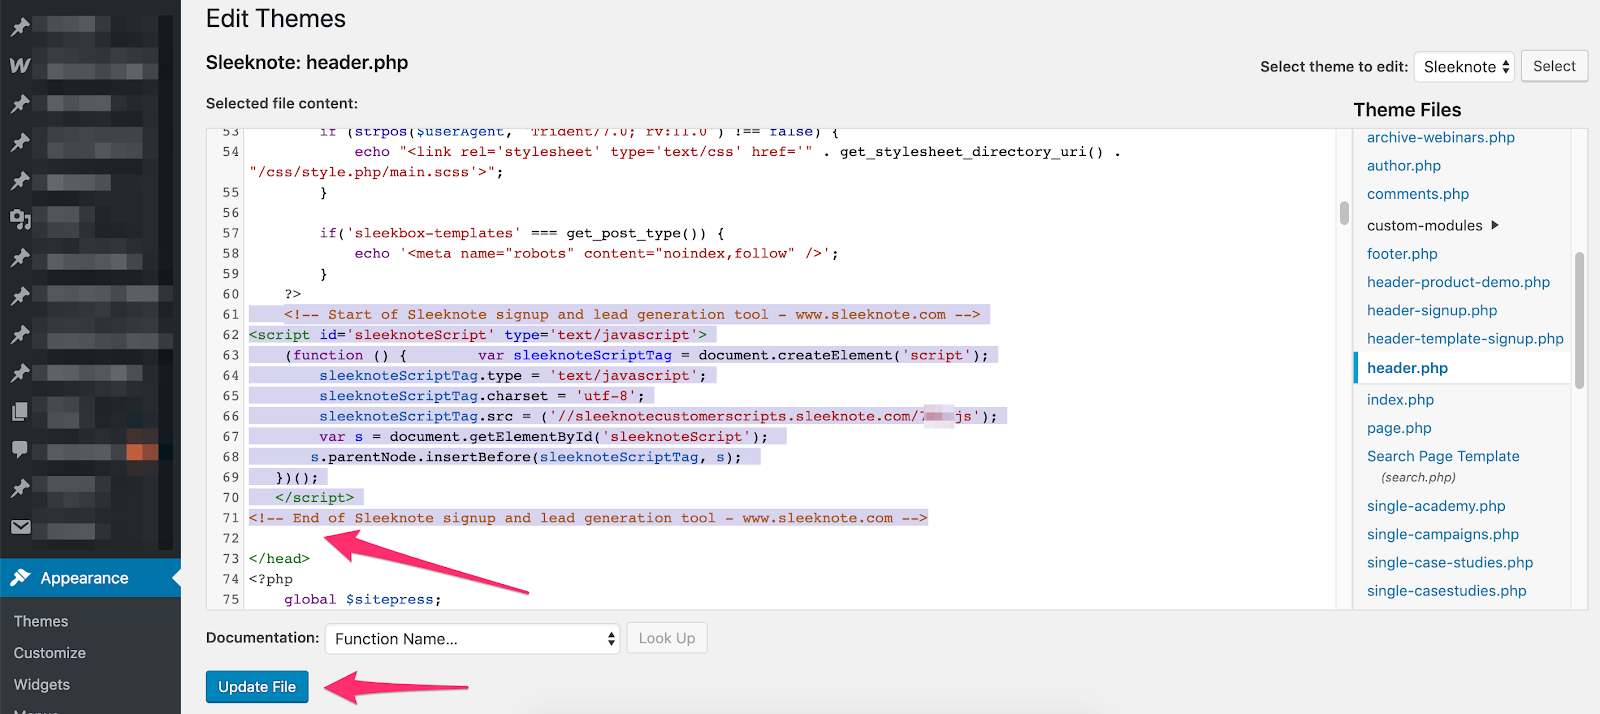Image resolution: width=1600 pixels, height=714 pixels.
Task: Open single-case-studies.php theme file
Action: pyautogui.click(x=1450, y=562)
